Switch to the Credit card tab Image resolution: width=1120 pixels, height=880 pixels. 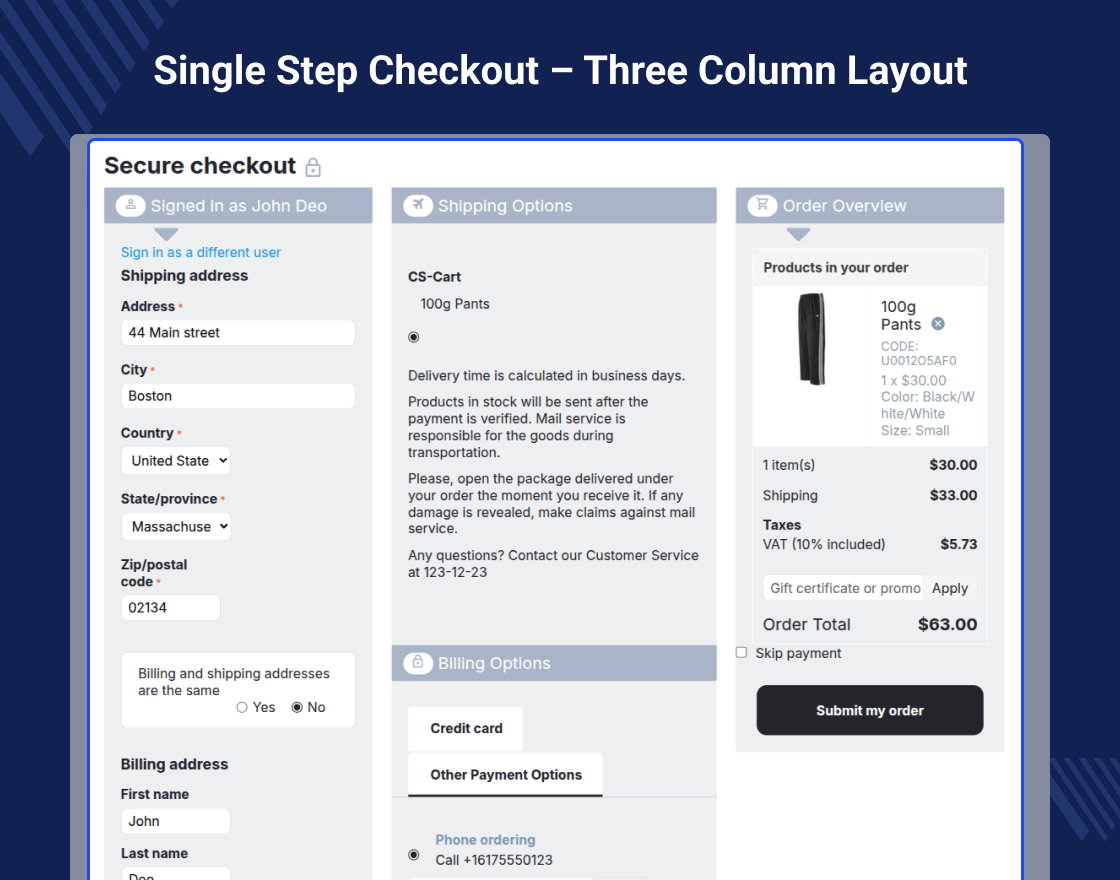click(466, 728)
